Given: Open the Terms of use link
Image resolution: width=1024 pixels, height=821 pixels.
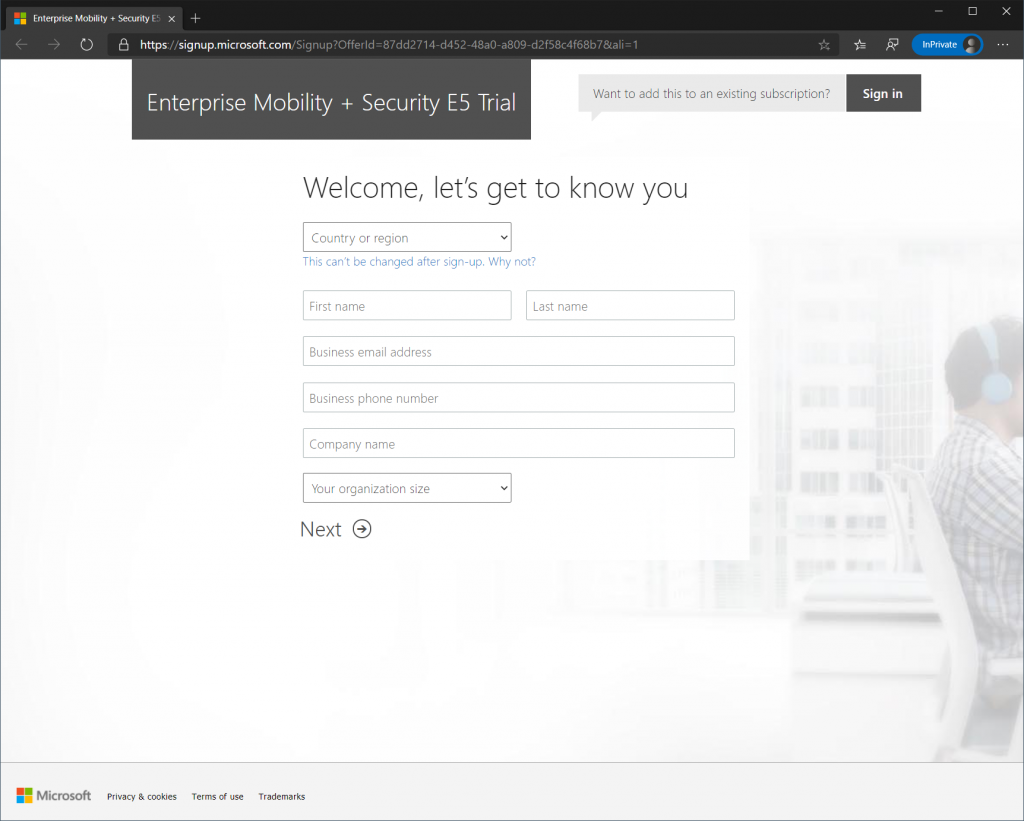Looking at the screenshot, I should coord(217,796).
